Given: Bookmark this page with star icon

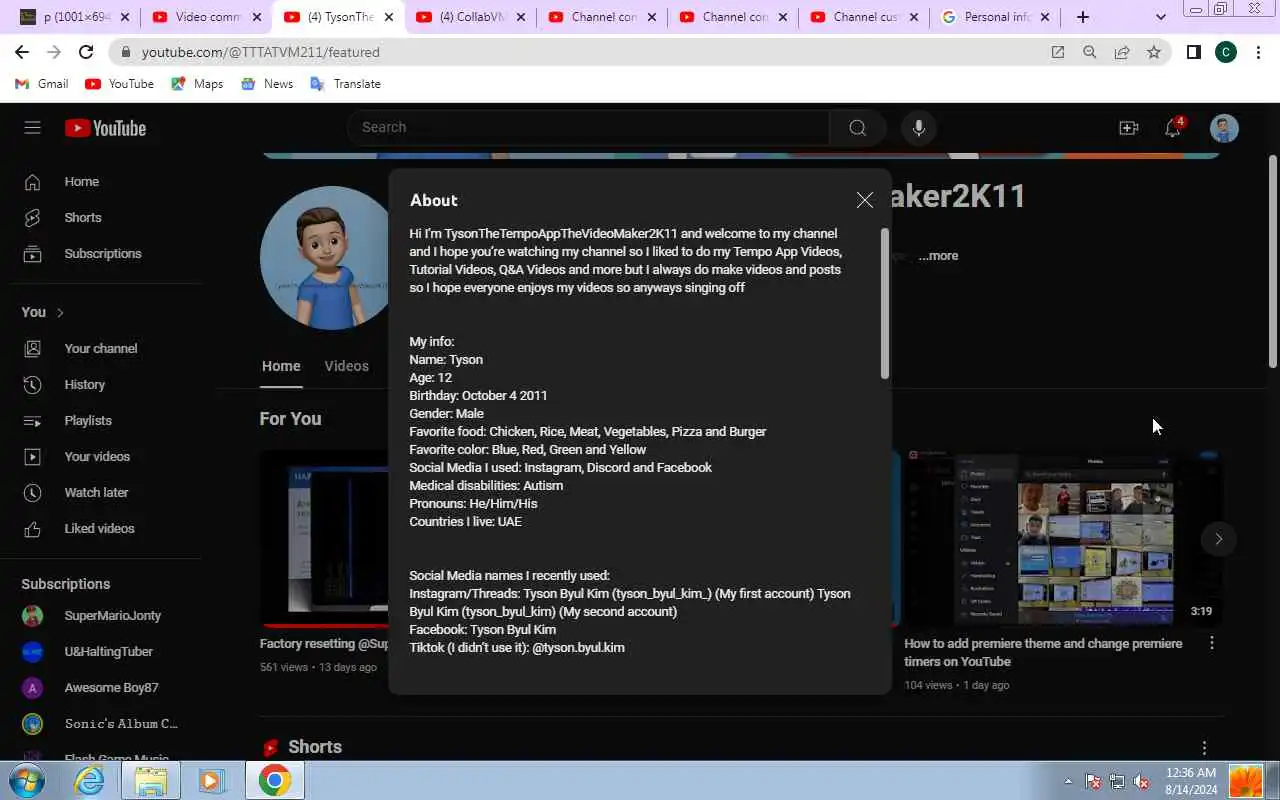Looking at the screenshot, I should [x=1154, y=52].
